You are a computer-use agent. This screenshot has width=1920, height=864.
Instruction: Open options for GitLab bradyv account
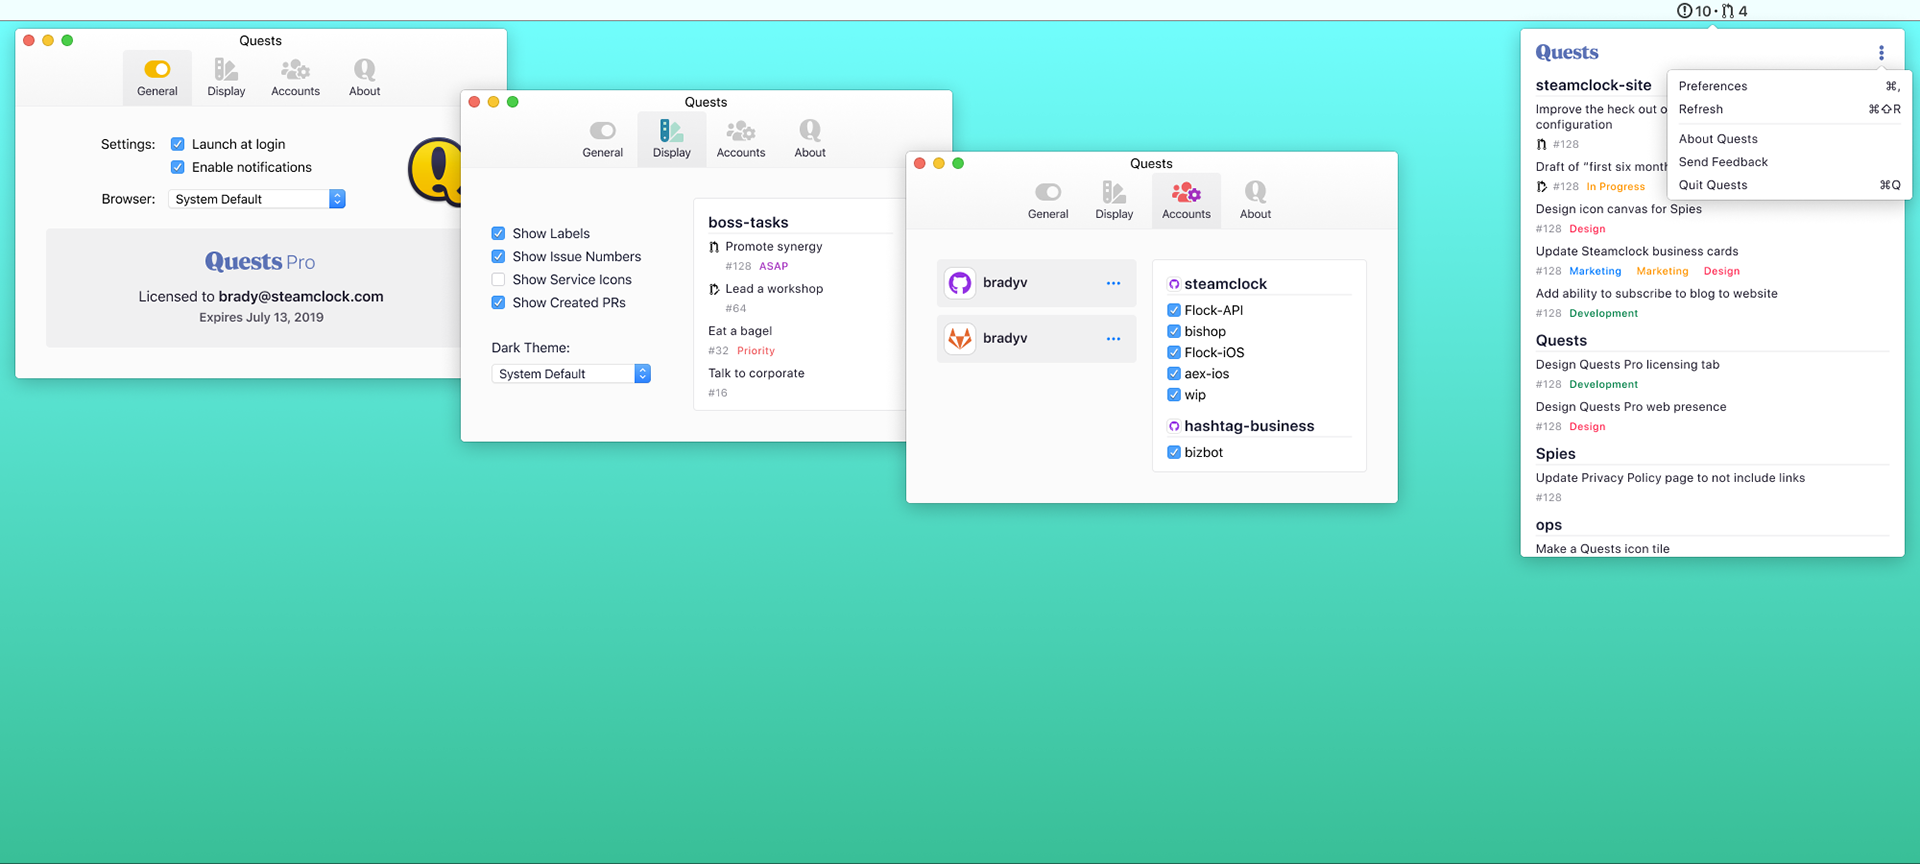pos(1113,339)
